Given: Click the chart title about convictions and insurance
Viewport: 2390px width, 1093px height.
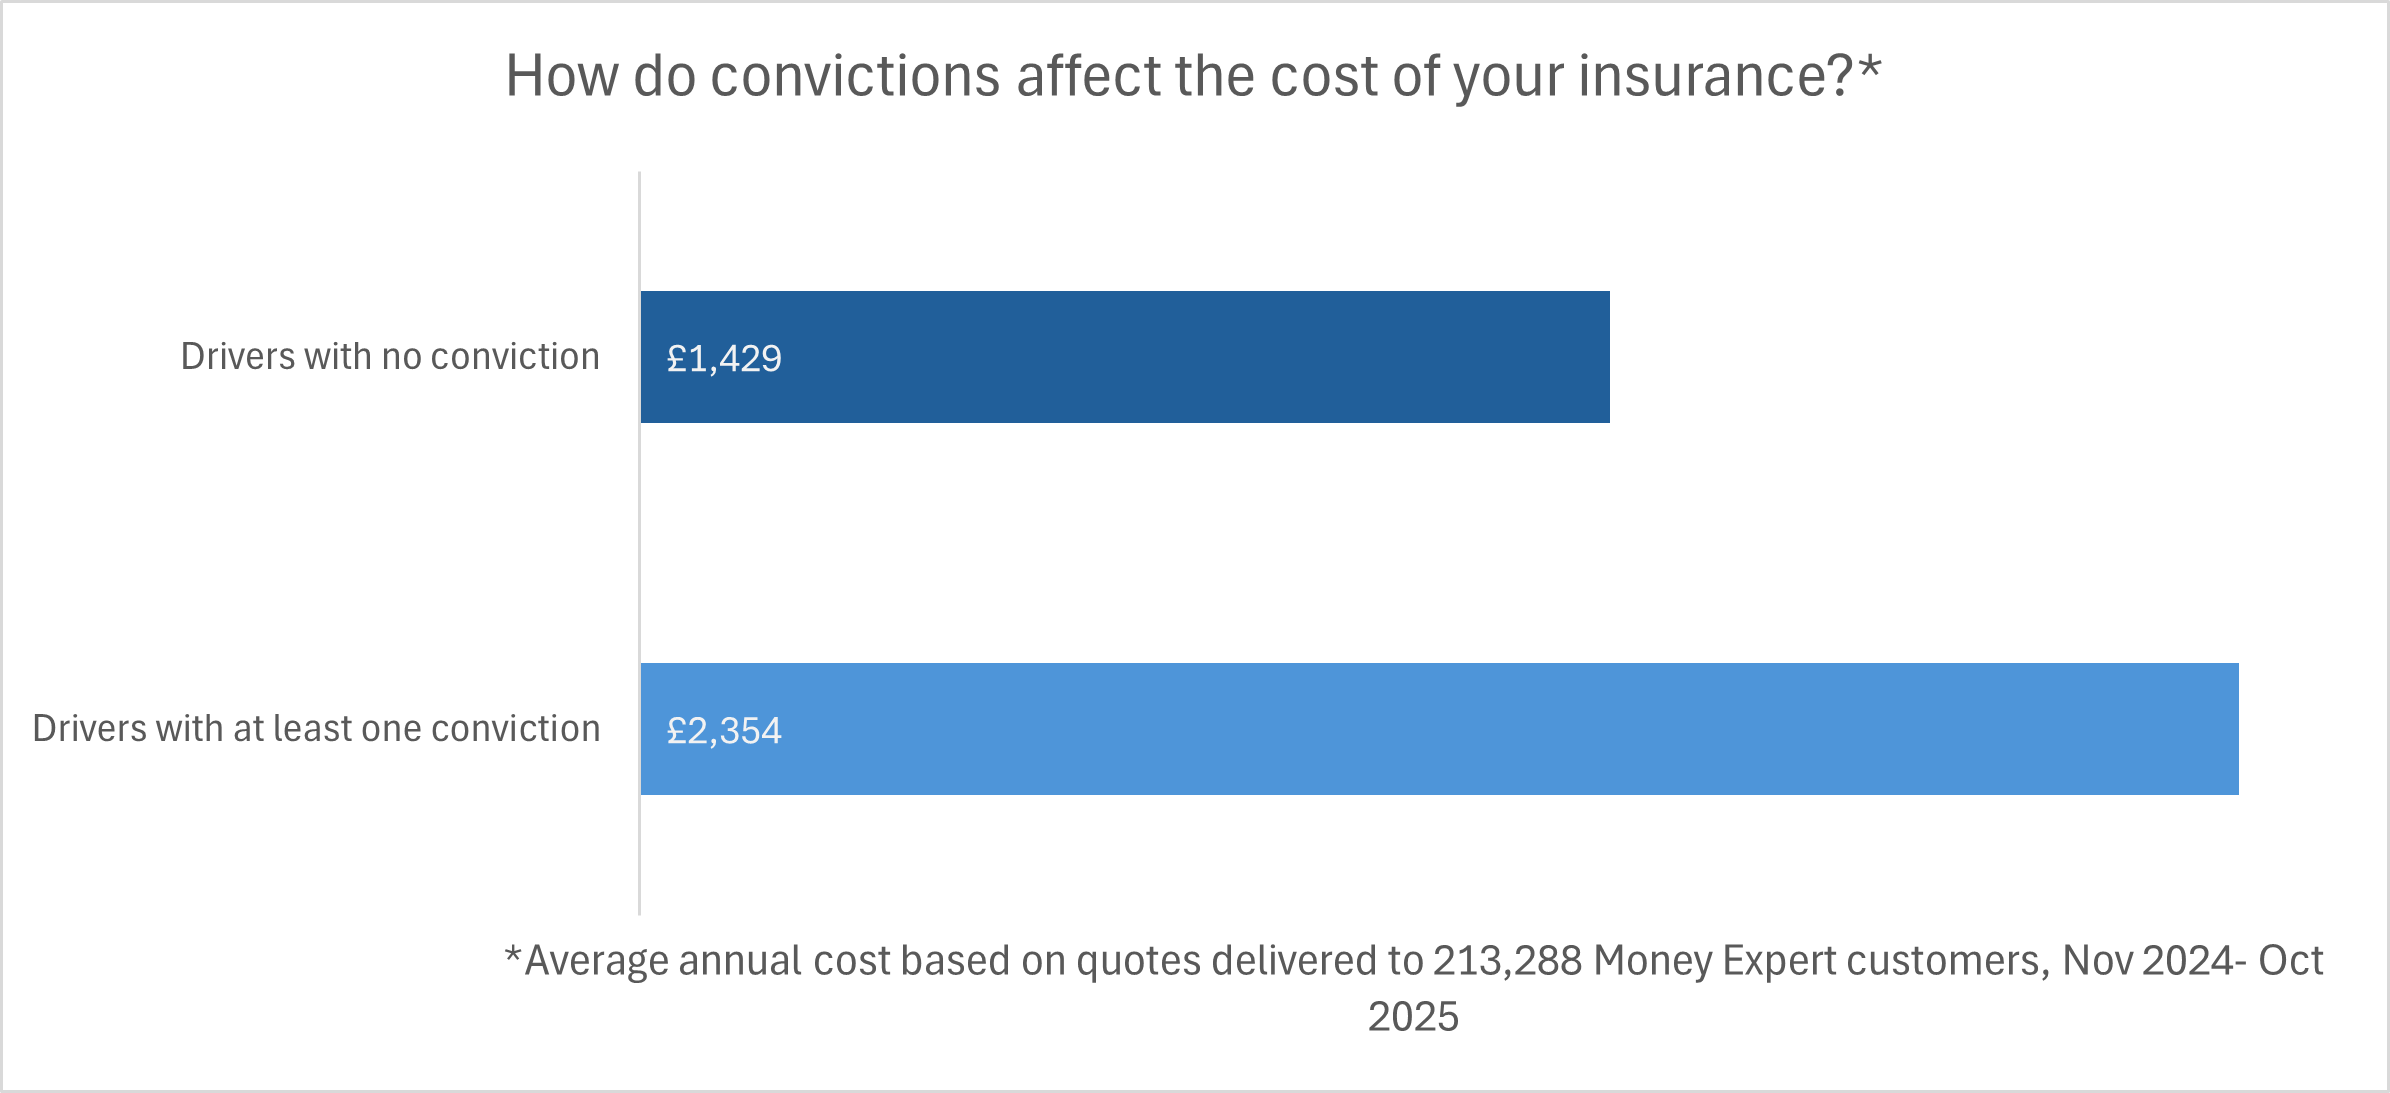Looking at the screenshot, I should 1192,76.
